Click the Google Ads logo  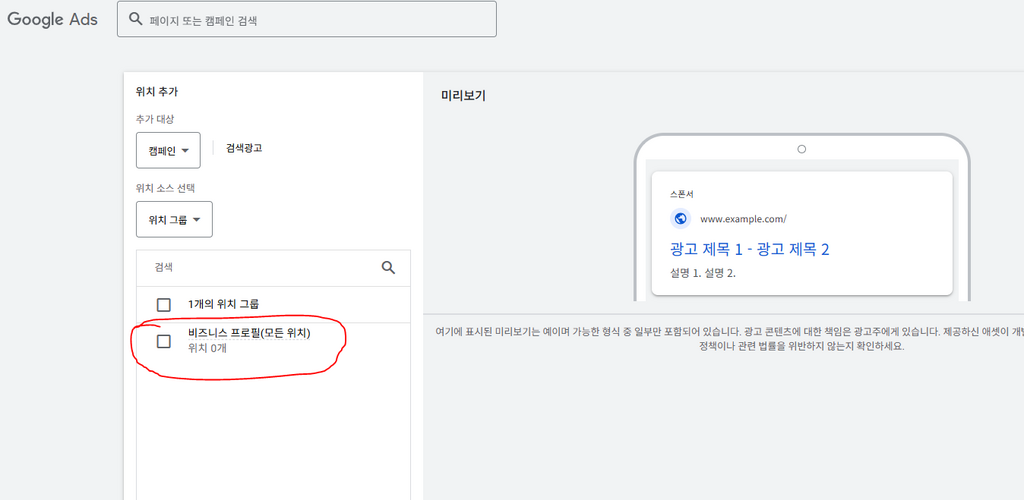pyautogui.click(x=52, y=20)
